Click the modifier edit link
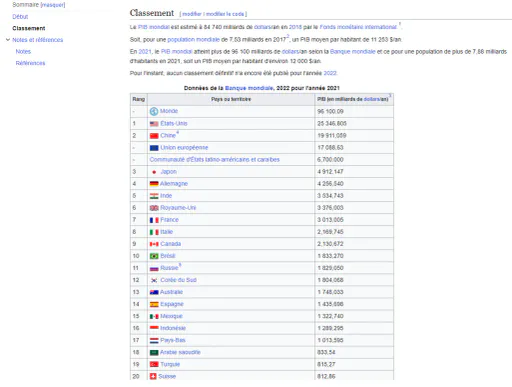 click(192, 14)
